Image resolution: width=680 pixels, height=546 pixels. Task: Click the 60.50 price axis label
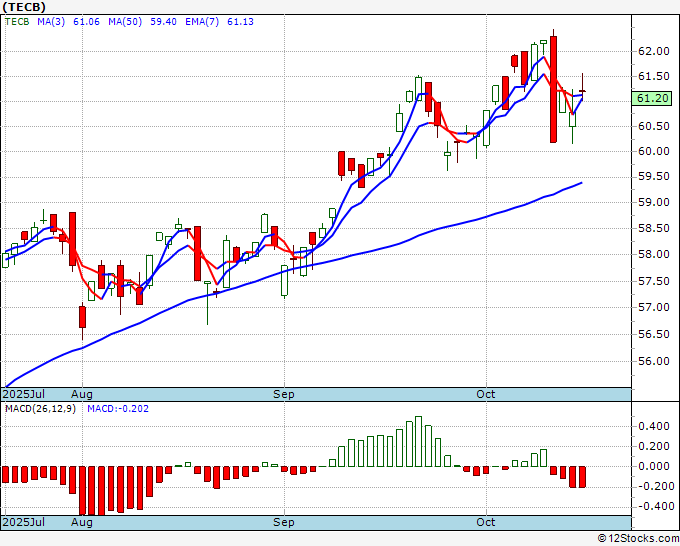click(x=654, y=126)
